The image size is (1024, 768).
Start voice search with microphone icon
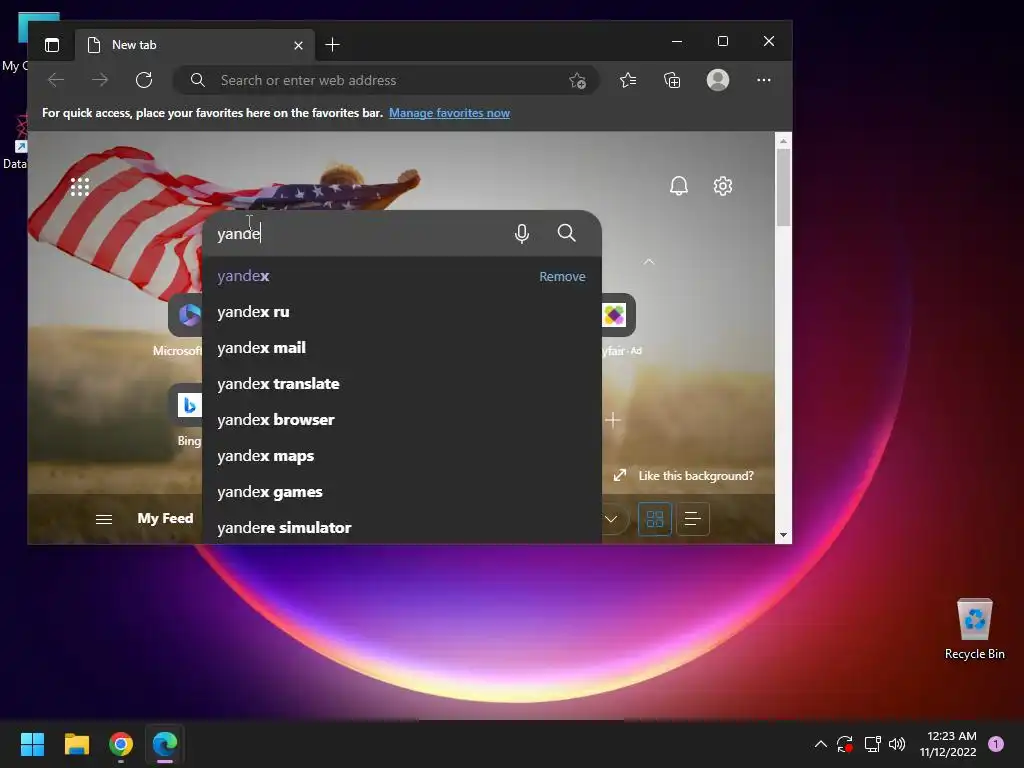tap(522, 233)
